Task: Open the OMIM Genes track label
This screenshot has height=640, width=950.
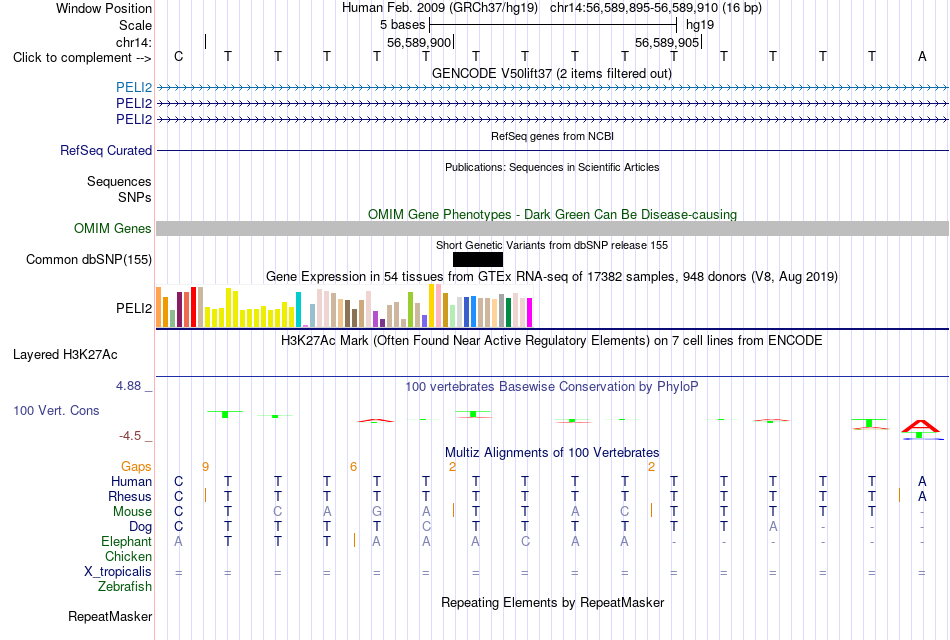Action: [x=113, y=228]
